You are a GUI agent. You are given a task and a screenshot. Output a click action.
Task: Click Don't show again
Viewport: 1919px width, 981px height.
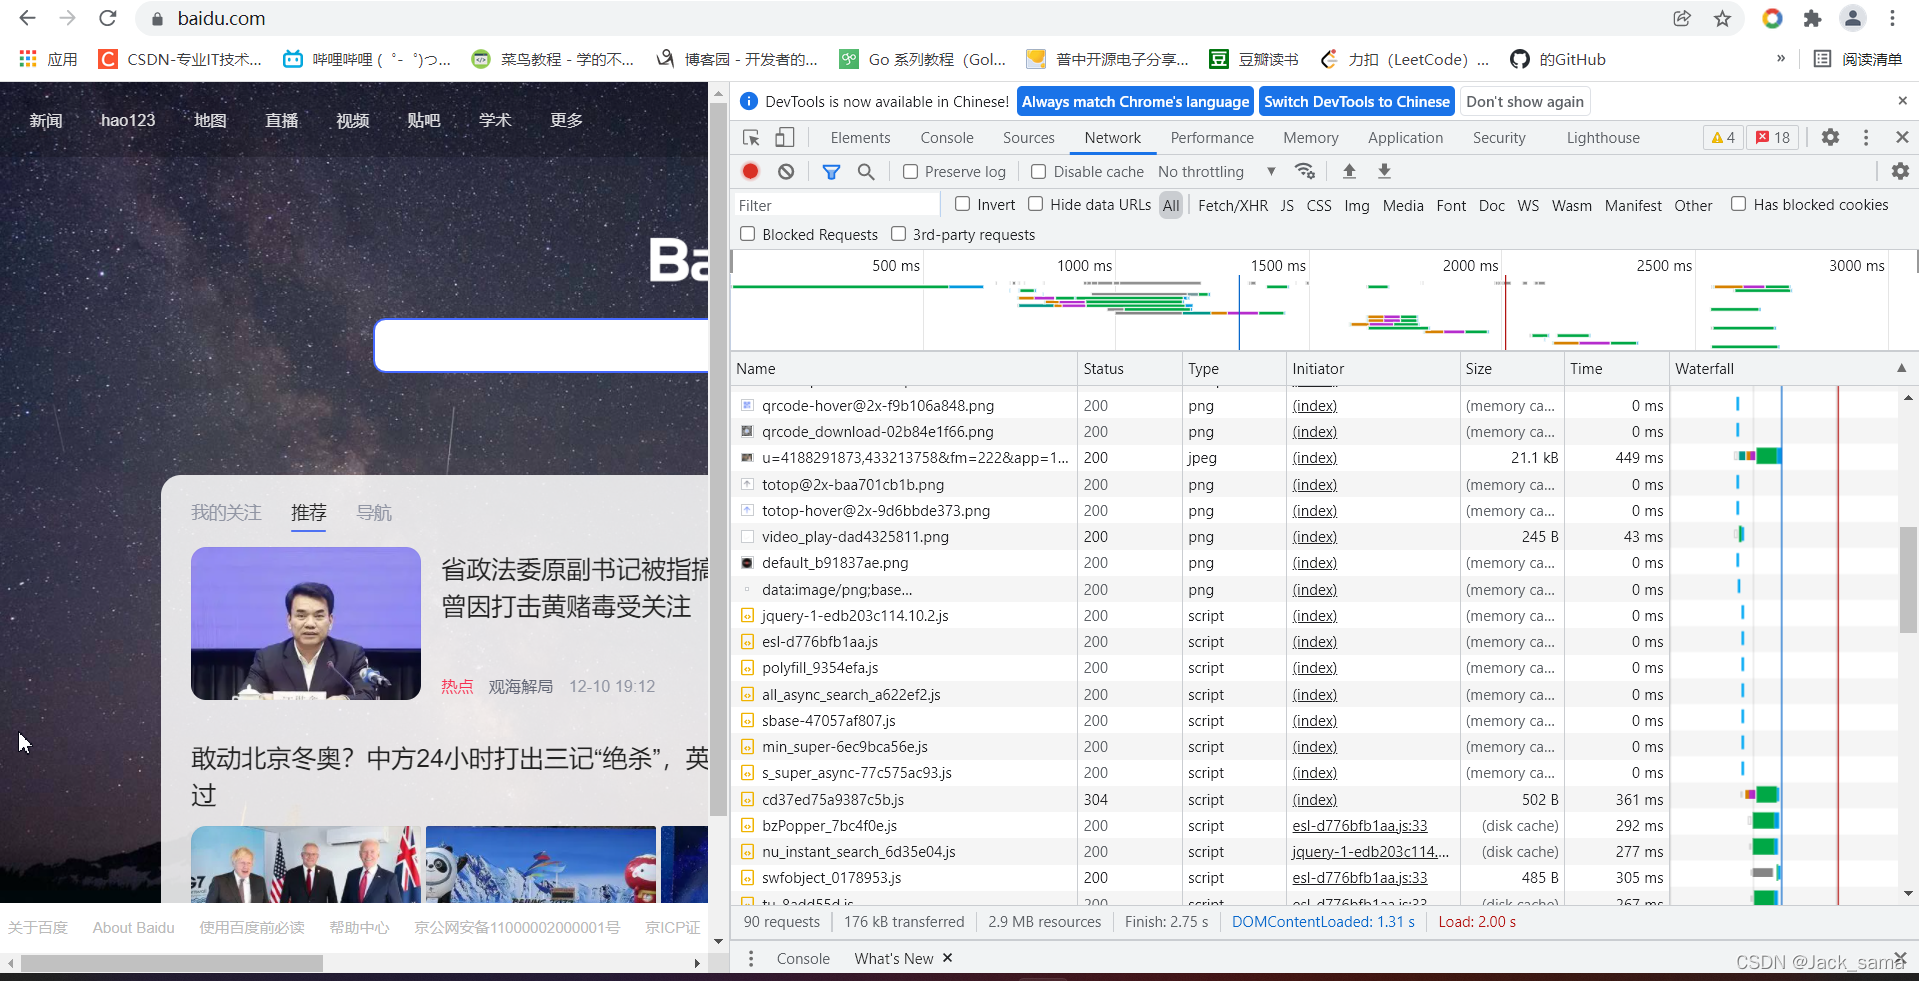coord(1525,102)
